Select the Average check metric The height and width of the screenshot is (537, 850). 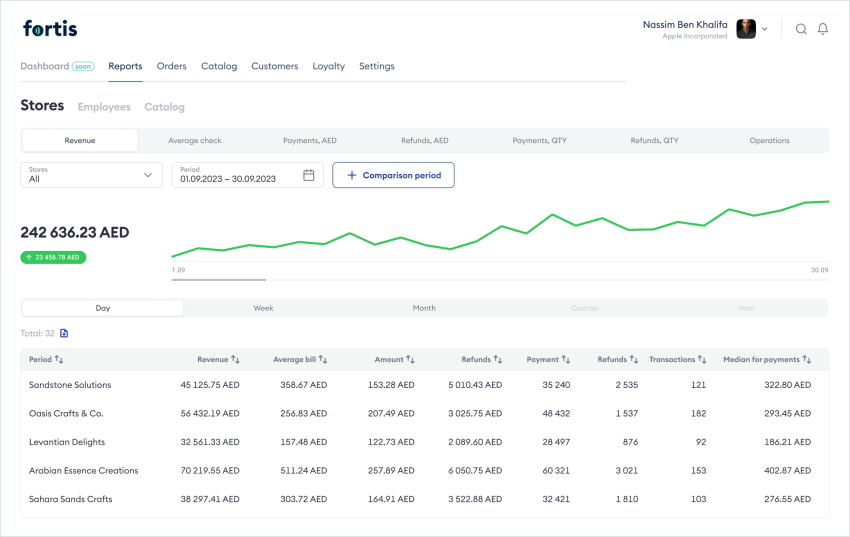click(x=195, y=141)
